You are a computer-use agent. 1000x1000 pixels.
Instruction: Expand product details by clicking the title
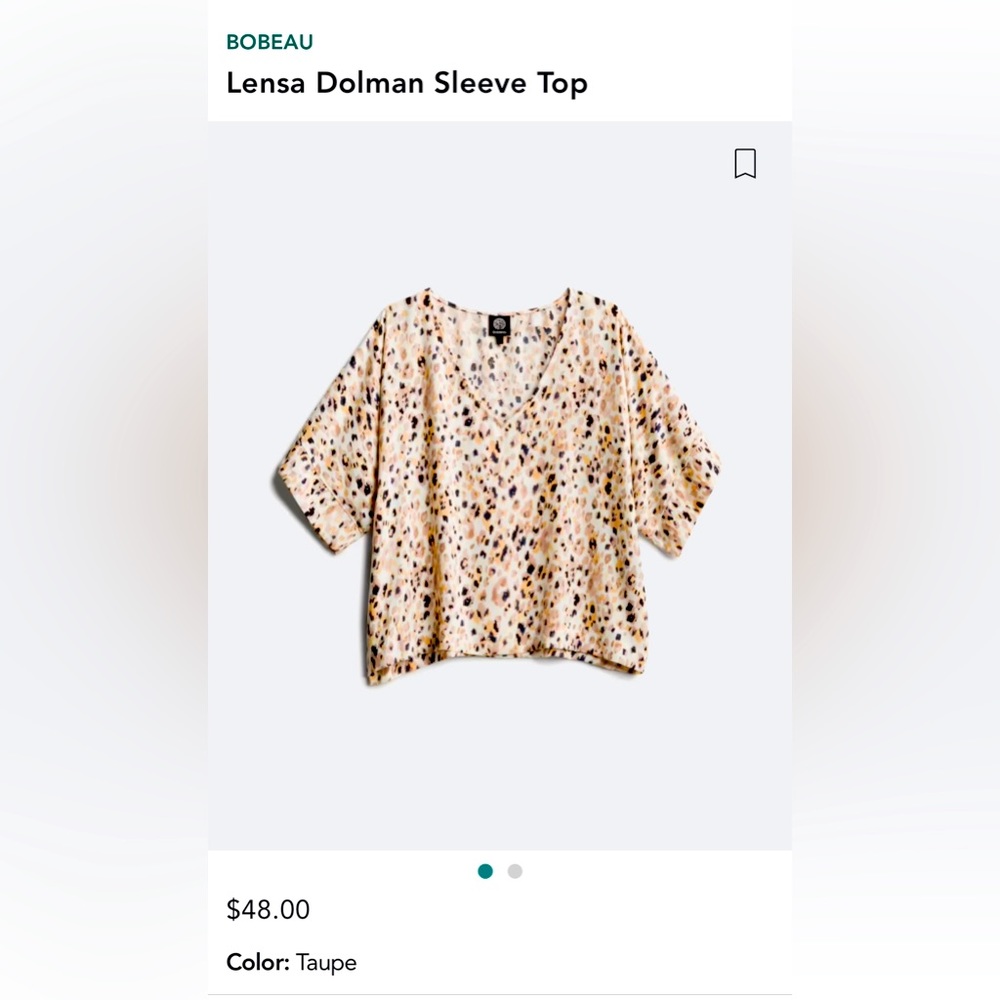coord(407,84)
